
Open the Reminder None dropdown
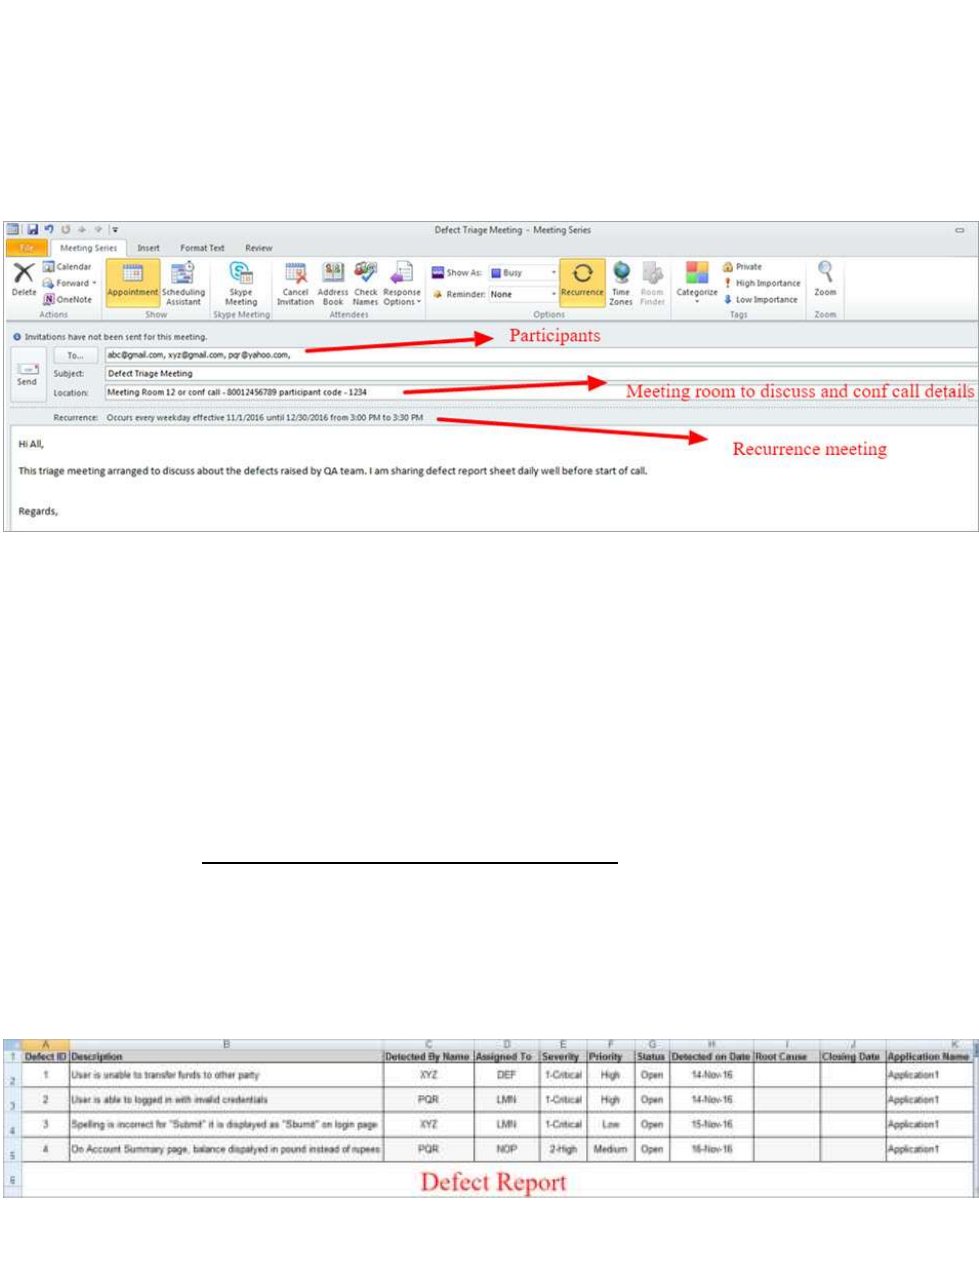[x=523, y=294]
